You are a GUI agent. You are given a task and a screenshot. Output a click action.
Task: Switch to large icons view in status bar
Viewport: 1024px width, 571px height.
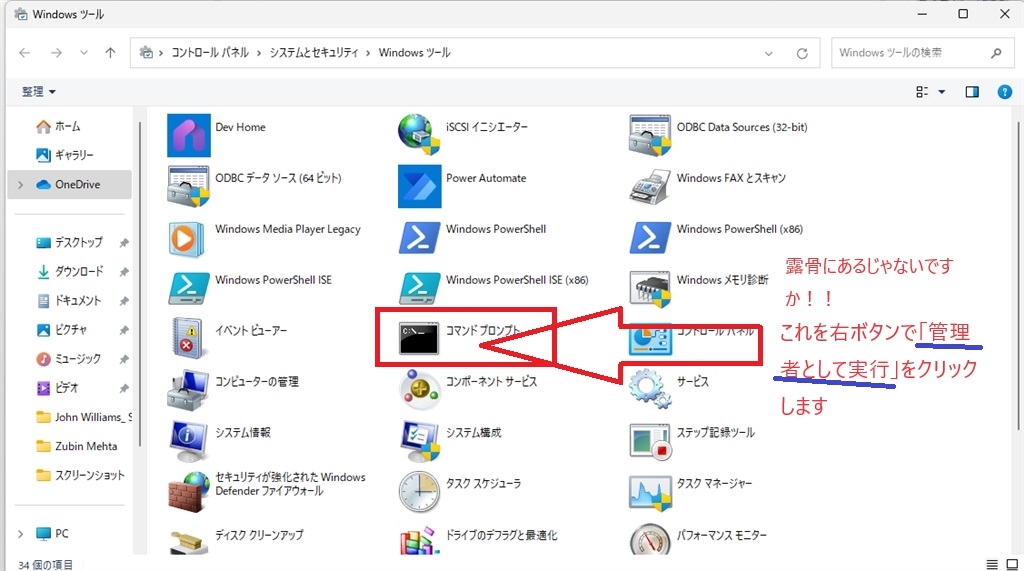coord(1012,564)
